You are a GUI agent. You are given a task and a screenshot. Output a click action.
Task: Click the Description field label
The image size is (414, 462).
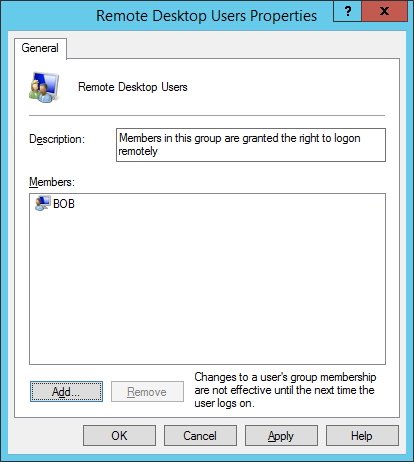click(x=57, y=139)
